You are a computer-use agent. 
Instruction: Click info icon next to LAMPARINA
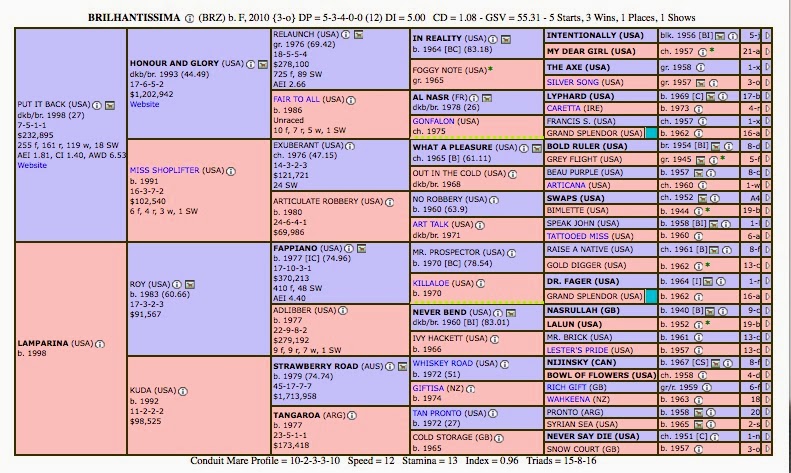pyautogui.click(x=100, y=344)
